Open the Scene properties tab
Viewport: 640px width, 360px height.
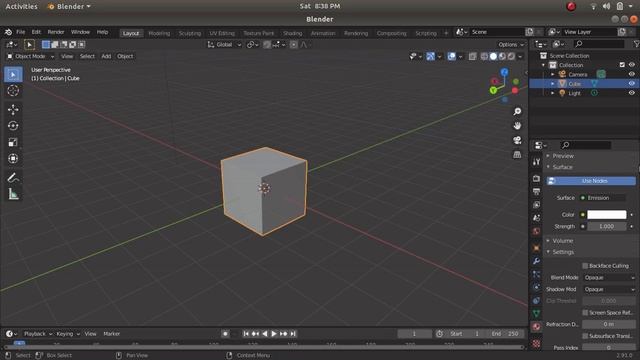(x=536, y=218)
